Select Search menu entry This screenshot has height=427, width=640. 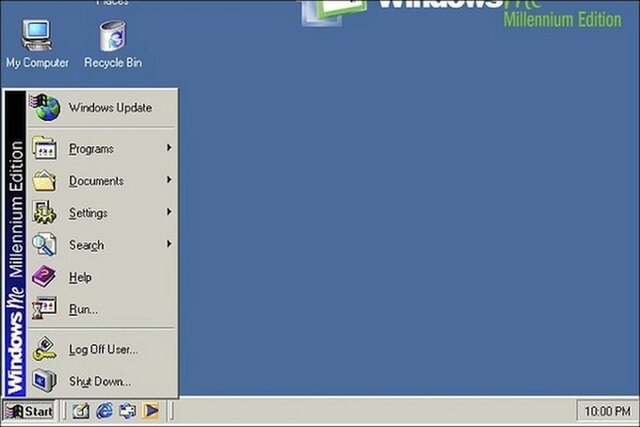101,245
